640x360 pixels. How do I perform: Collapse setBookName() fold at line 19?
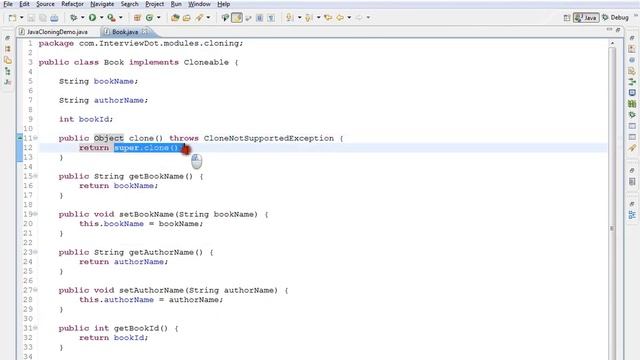pyautogui.click(x=36, y=214)
